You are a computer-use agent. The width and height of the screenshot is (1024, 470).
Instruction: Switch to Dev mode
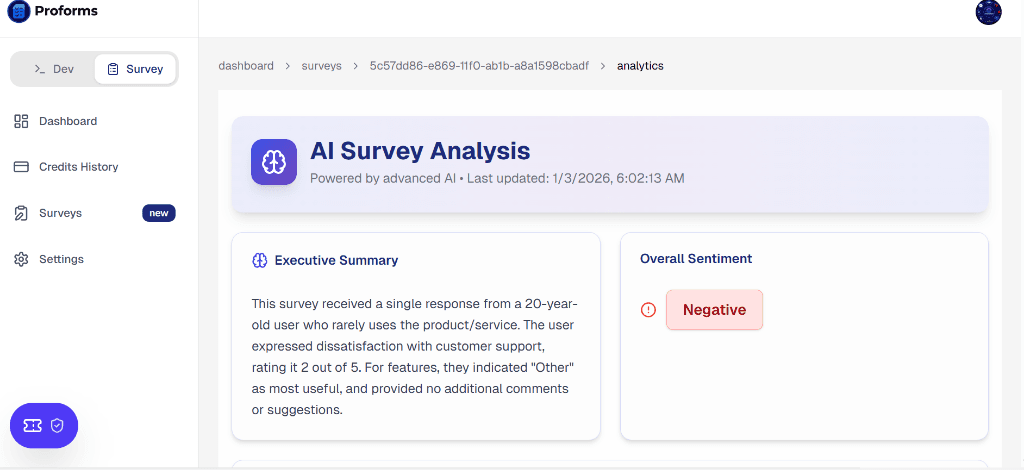(x=54, y=69)
